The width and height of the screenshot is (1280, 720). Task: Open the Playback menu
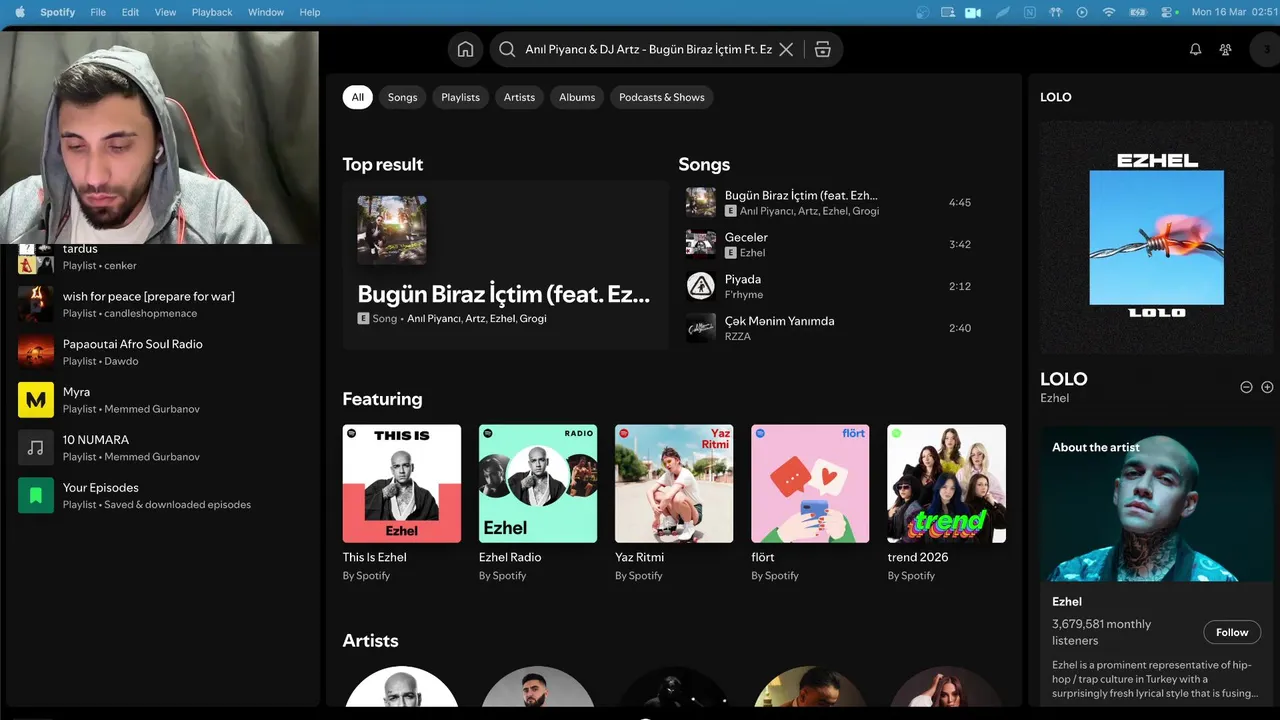coord(212,12)
